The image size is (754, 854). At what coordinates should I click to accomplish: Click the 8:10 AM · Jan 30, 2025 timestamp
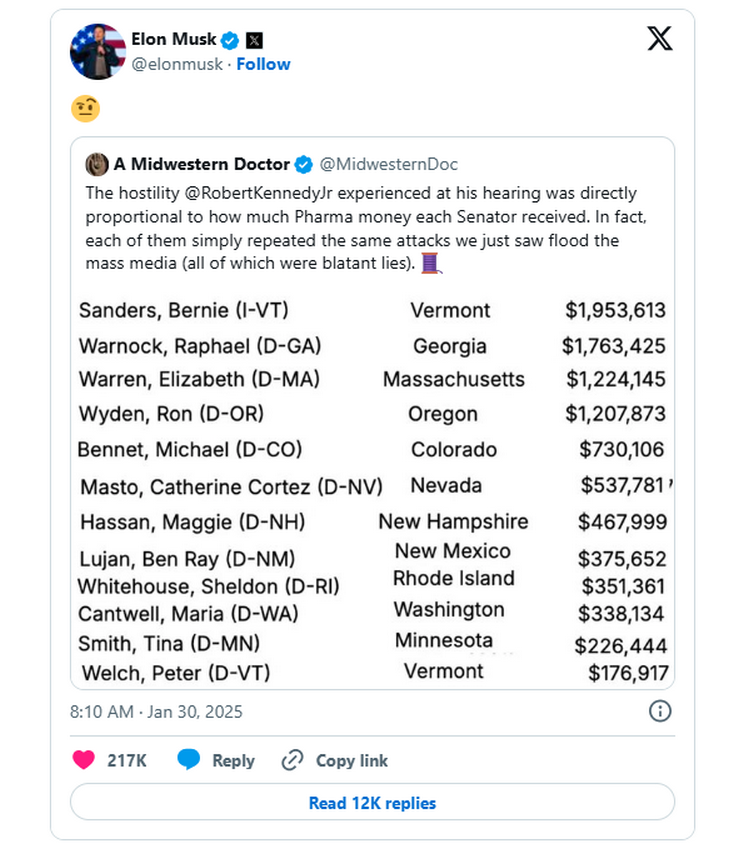pyautogui.click(x=156, y=712)
